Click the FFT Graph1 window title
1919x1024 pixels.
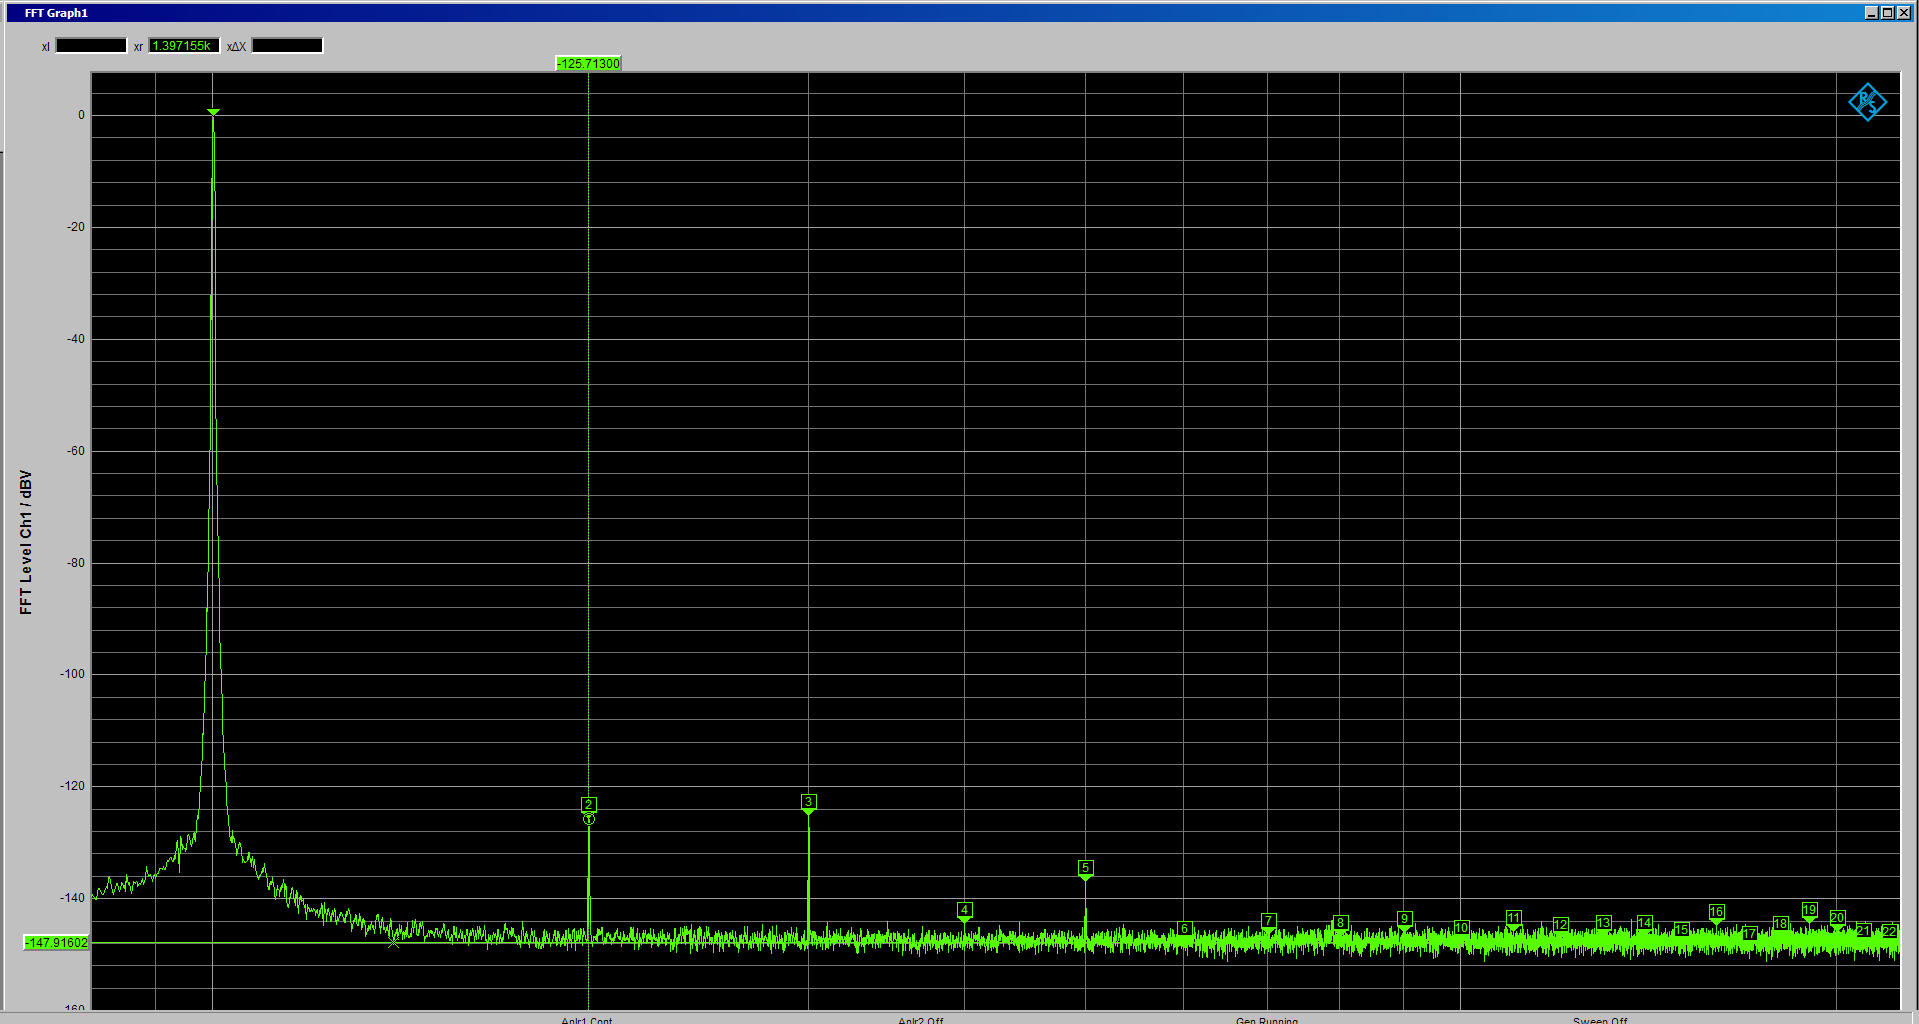click(56, 13)
